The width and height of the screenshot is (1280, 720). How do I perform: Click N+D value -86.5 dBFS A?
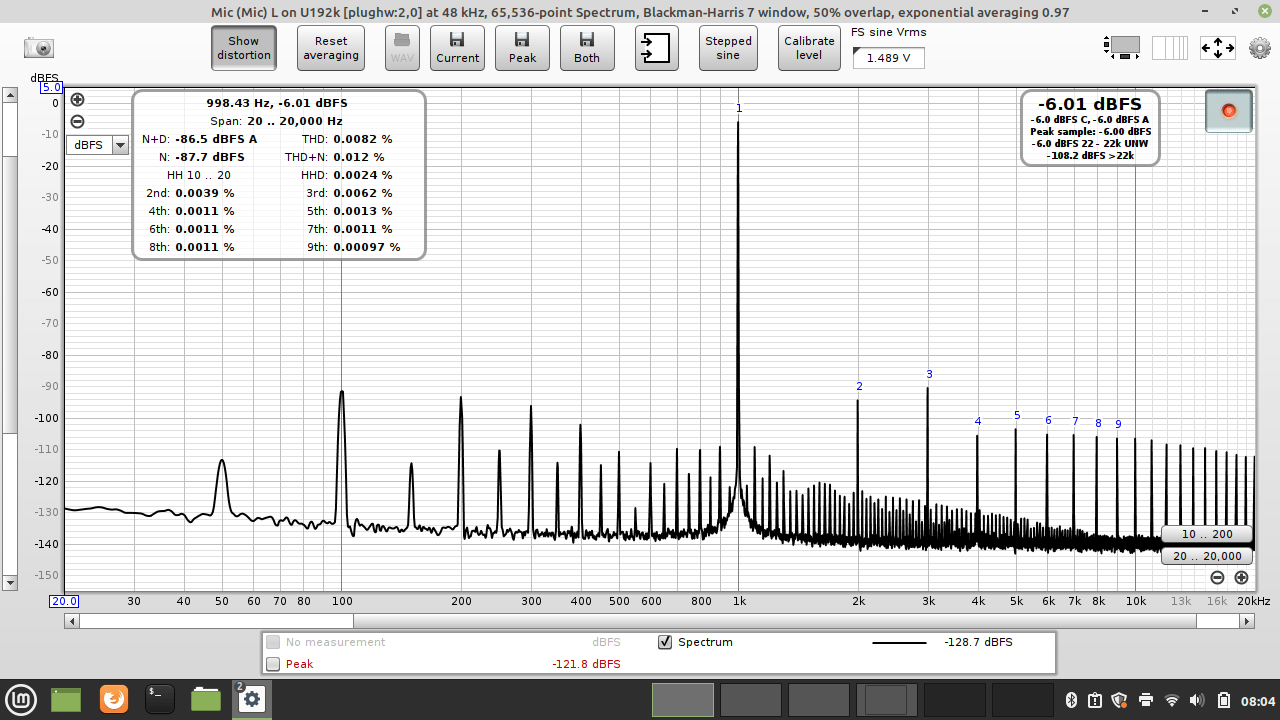click(x=216, y=139)
